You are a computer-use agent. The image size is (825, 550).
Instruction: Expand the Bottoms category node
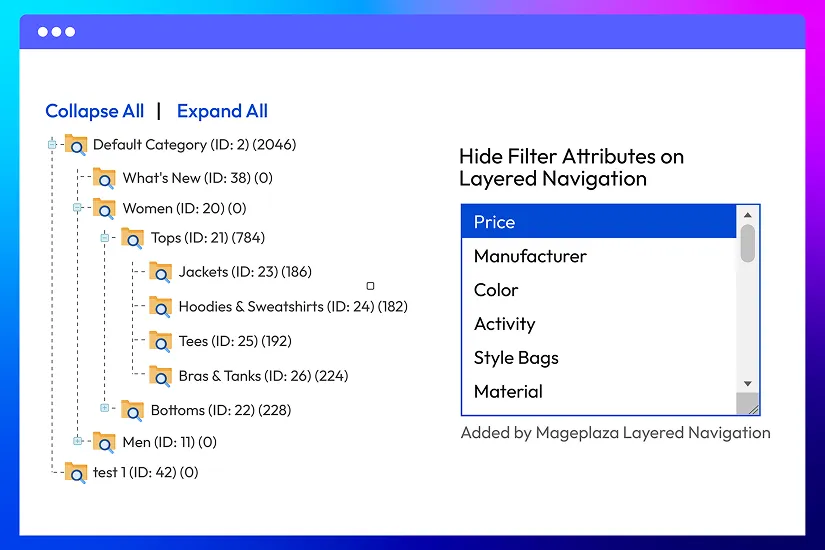104,408
